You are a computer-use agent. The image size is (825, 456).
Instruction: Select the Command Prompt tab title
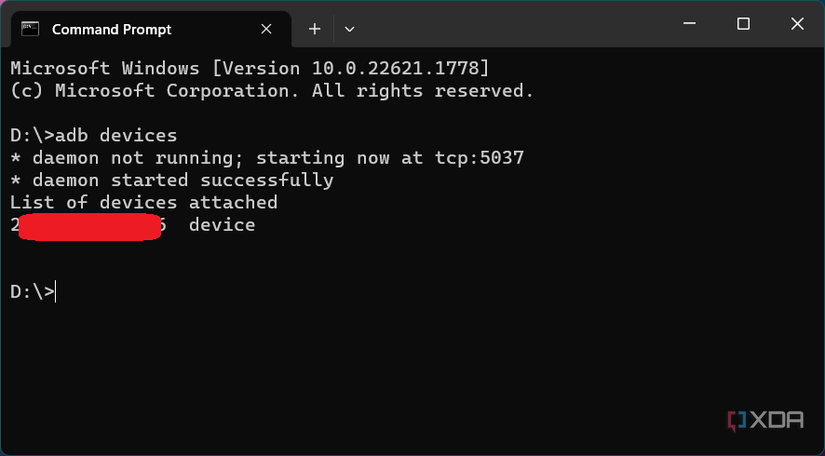click(112, 29)
